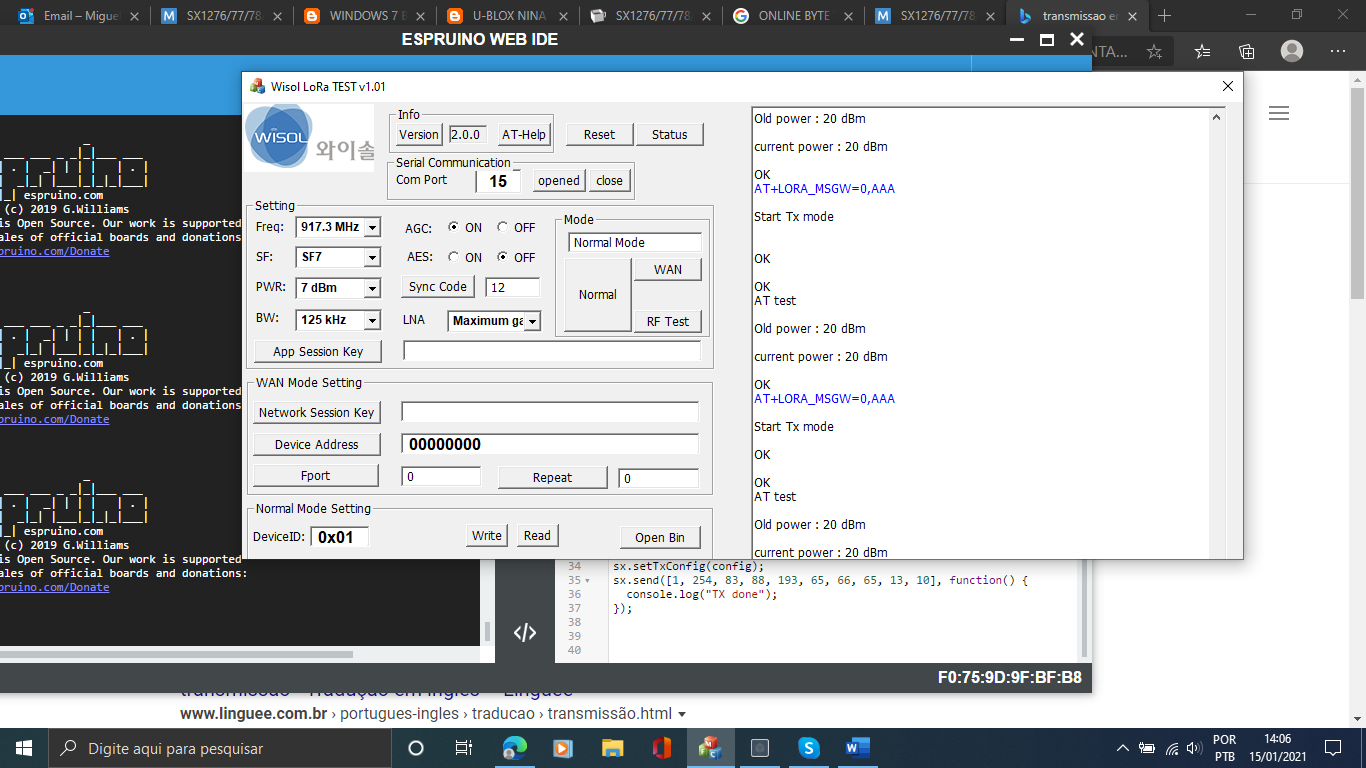Screen dimensions: 1366x768
Task: Click the Status button
Action: pyautogui.click(x=669, y=135)
